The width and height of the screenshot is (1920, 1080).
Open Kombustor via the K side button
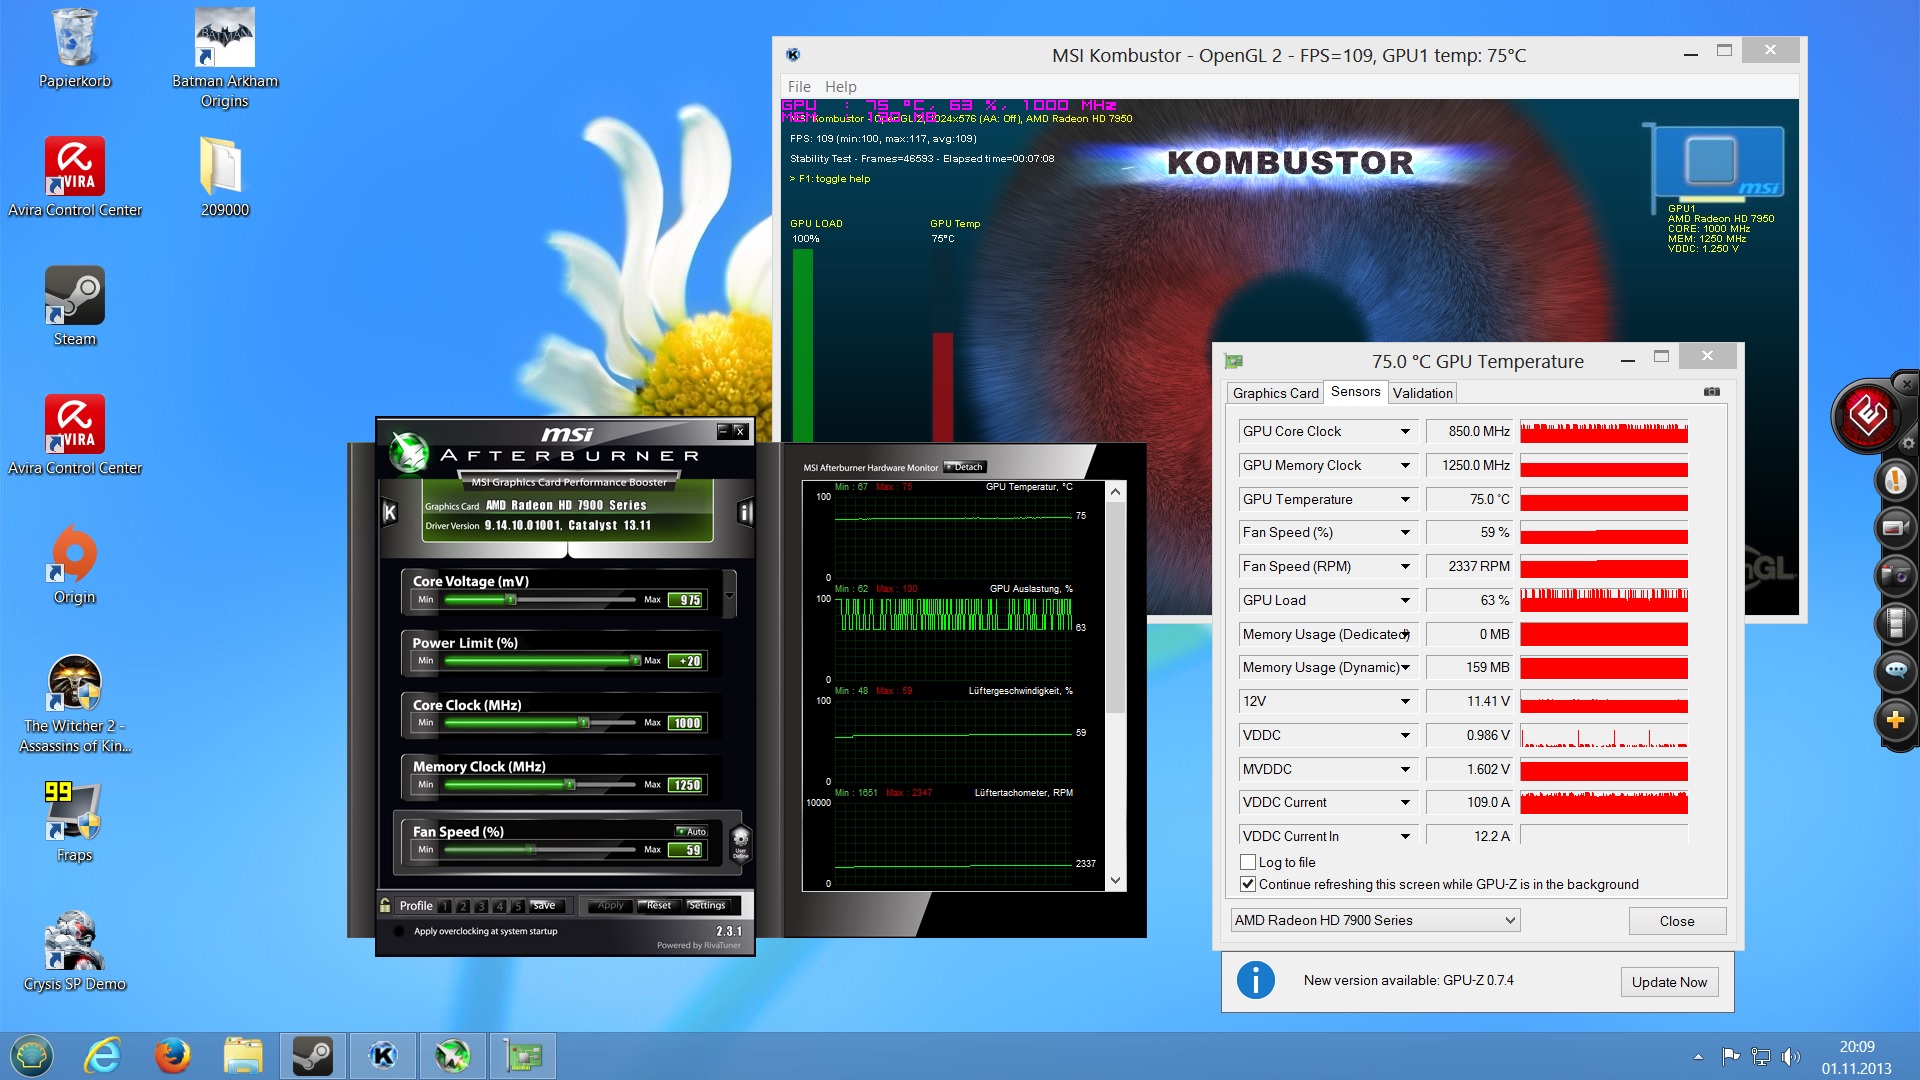tap(390, 513)
